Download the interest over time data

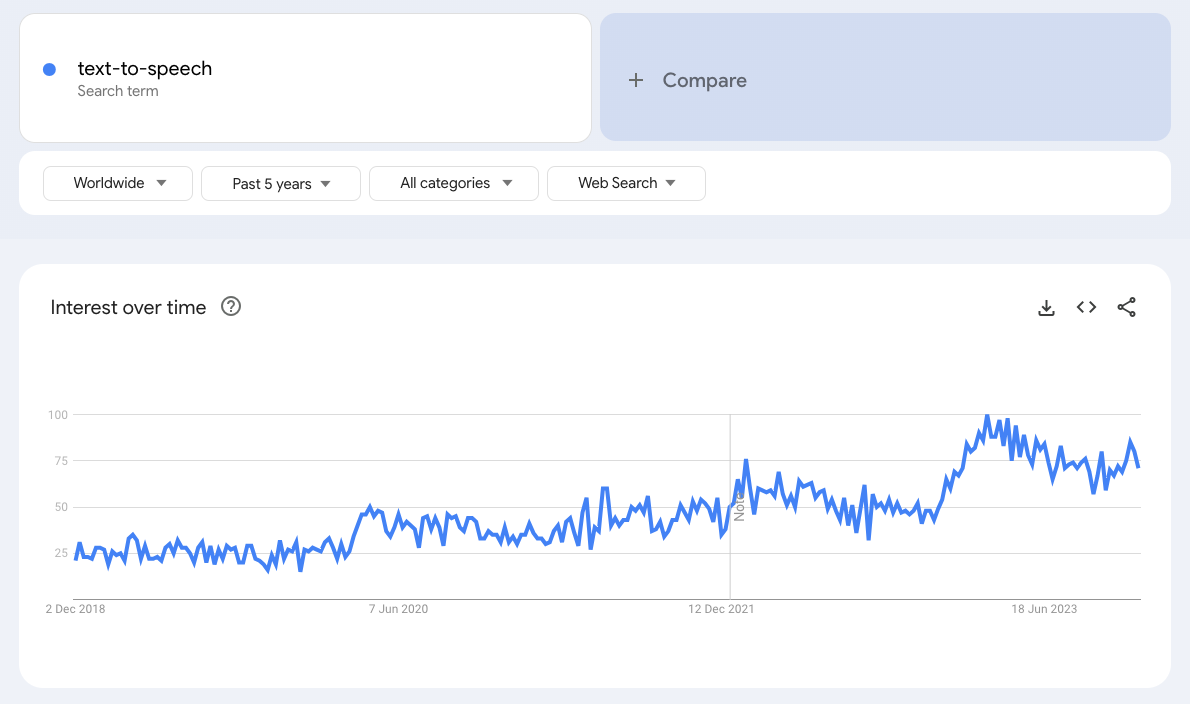(1046, 307)
